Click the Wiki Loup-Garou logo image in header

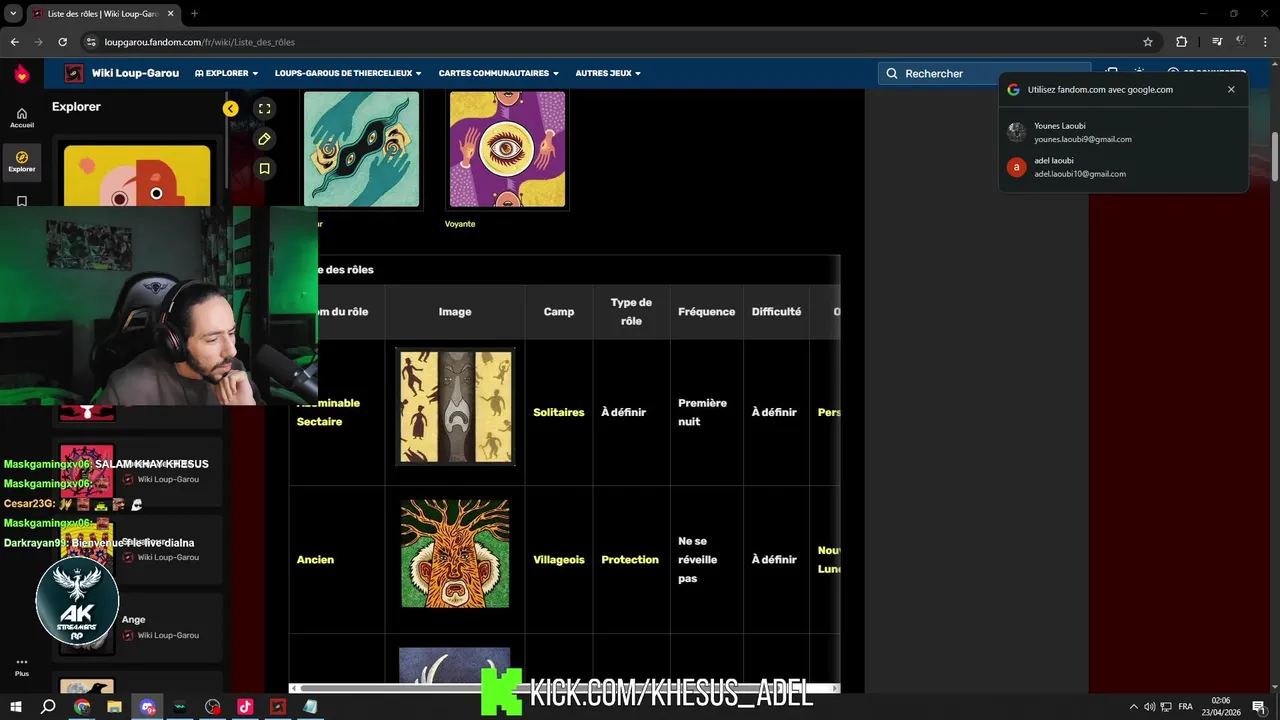[x=74, y=73]
